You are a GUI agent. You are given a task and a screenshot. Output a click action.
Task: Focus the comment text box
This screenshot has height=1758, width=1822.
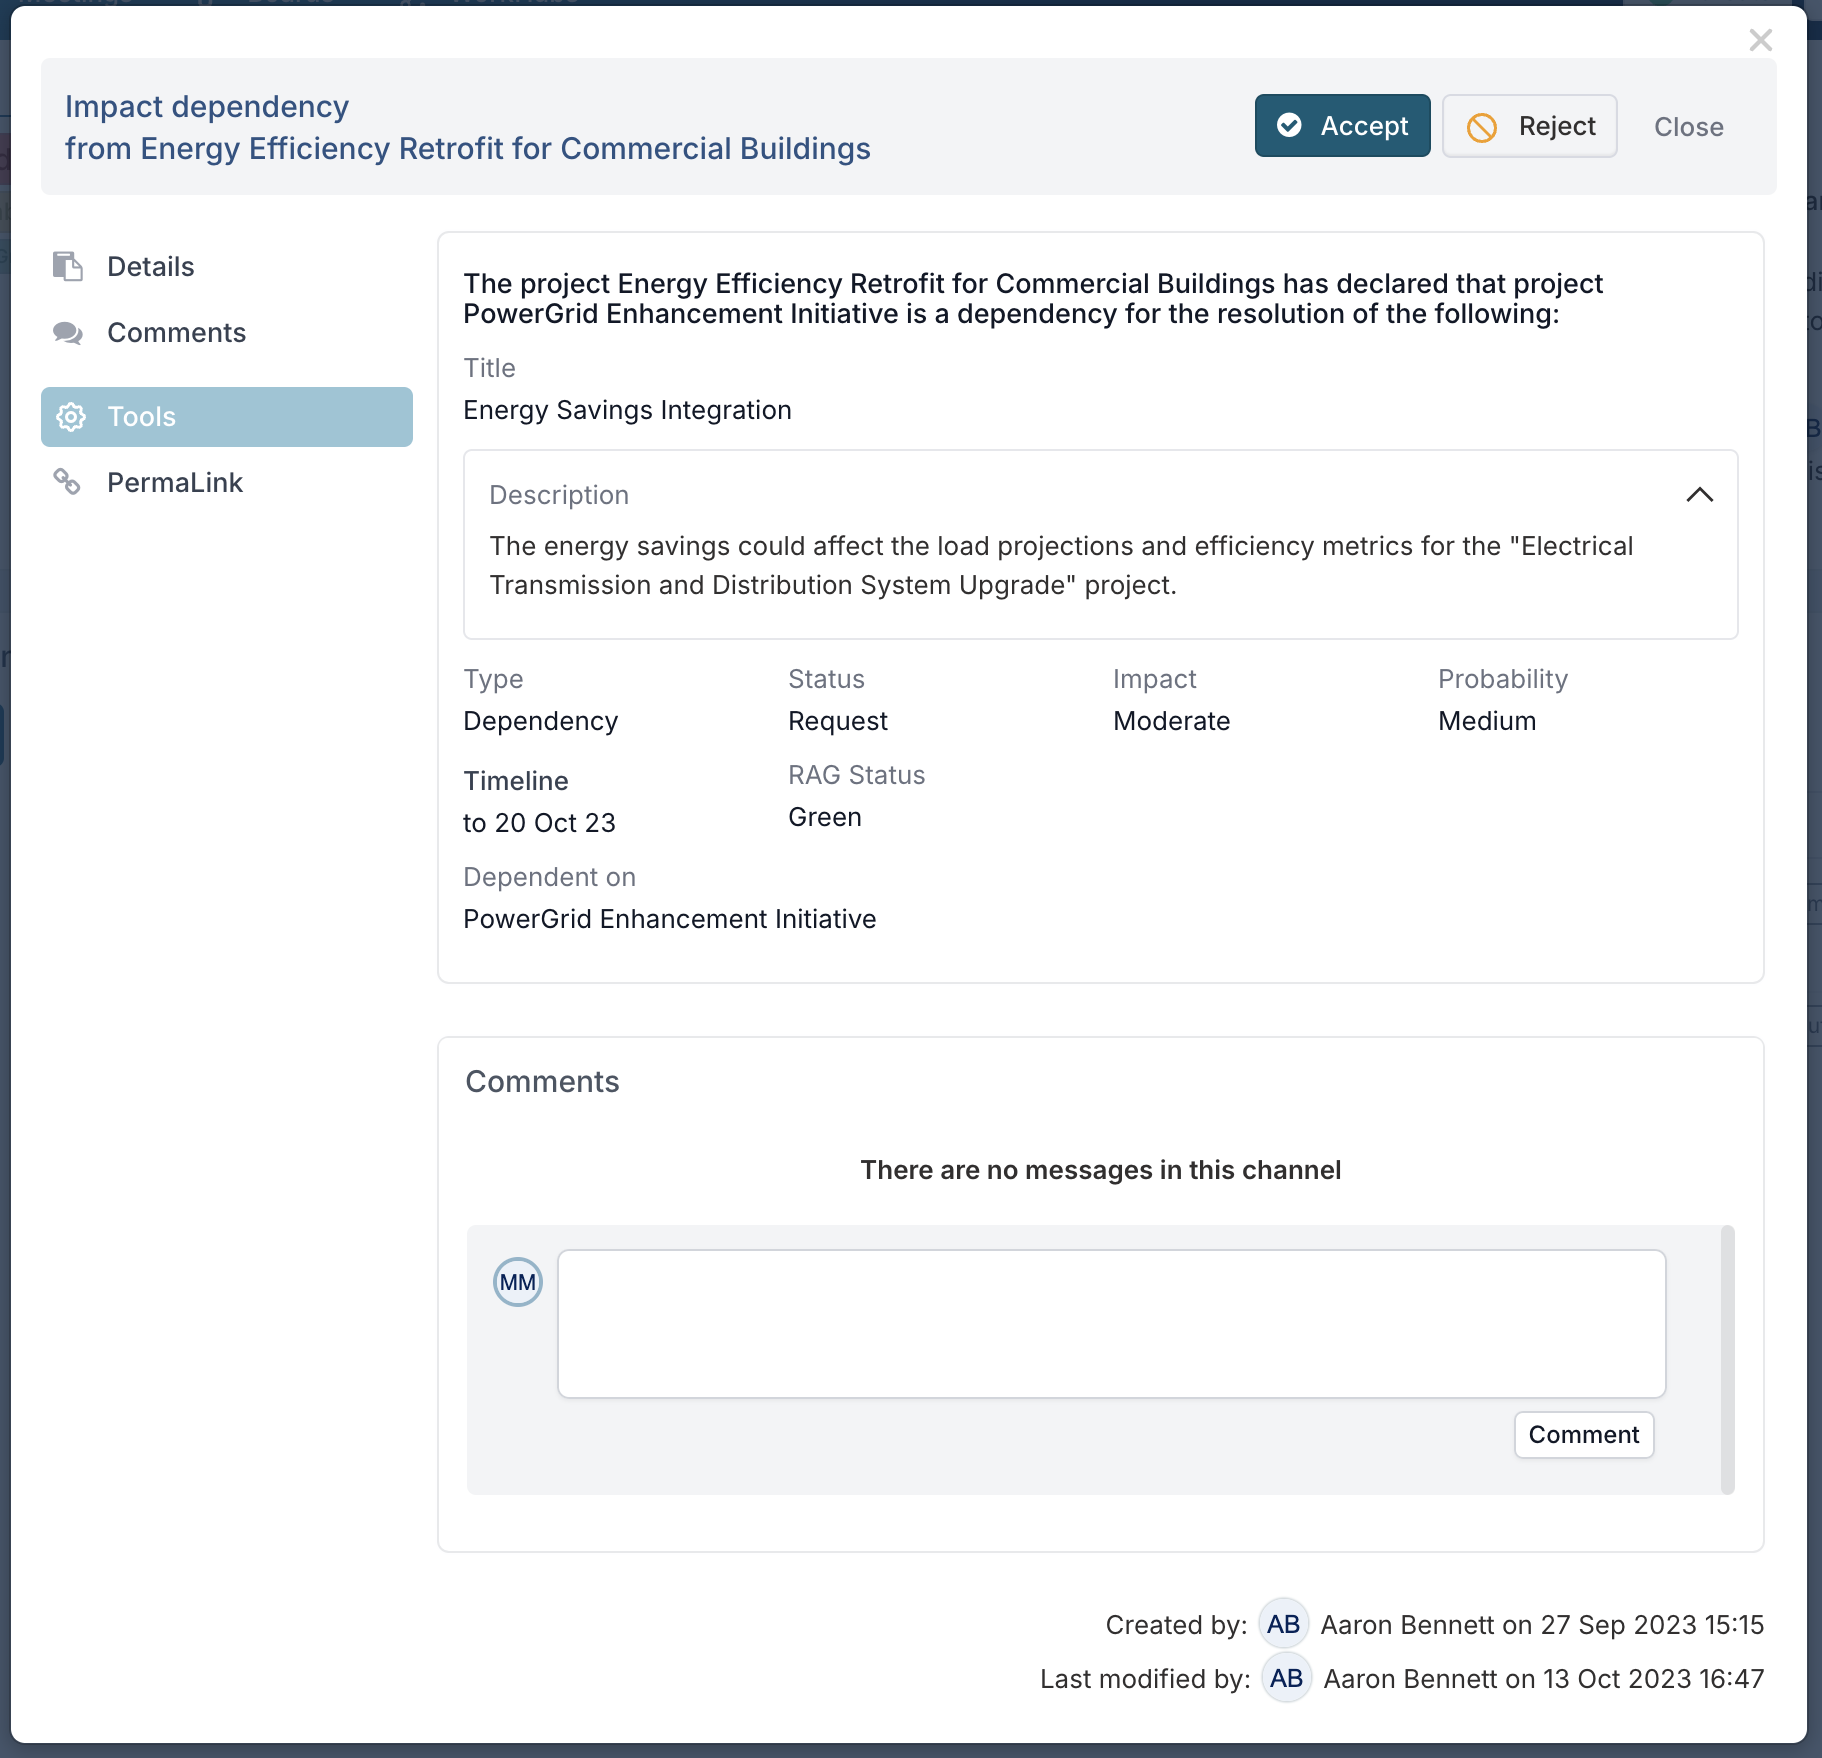(x=1111, y=1323)
